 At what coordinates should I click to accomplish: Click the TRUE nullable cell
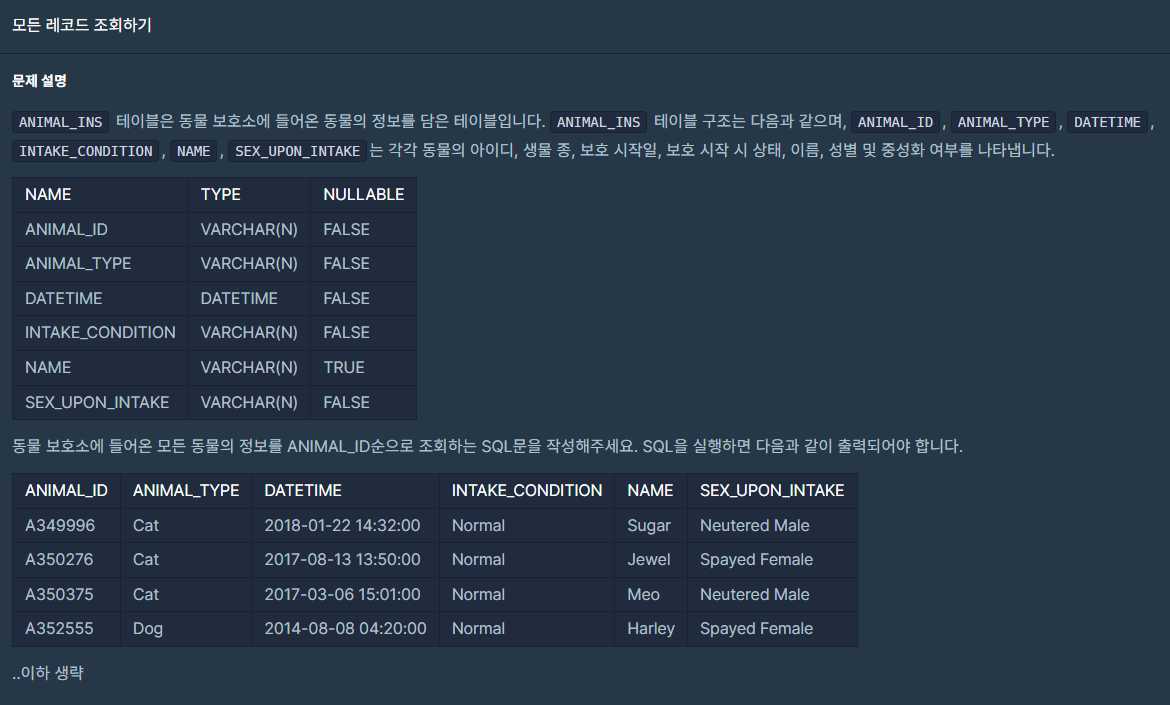pos(344,367)
